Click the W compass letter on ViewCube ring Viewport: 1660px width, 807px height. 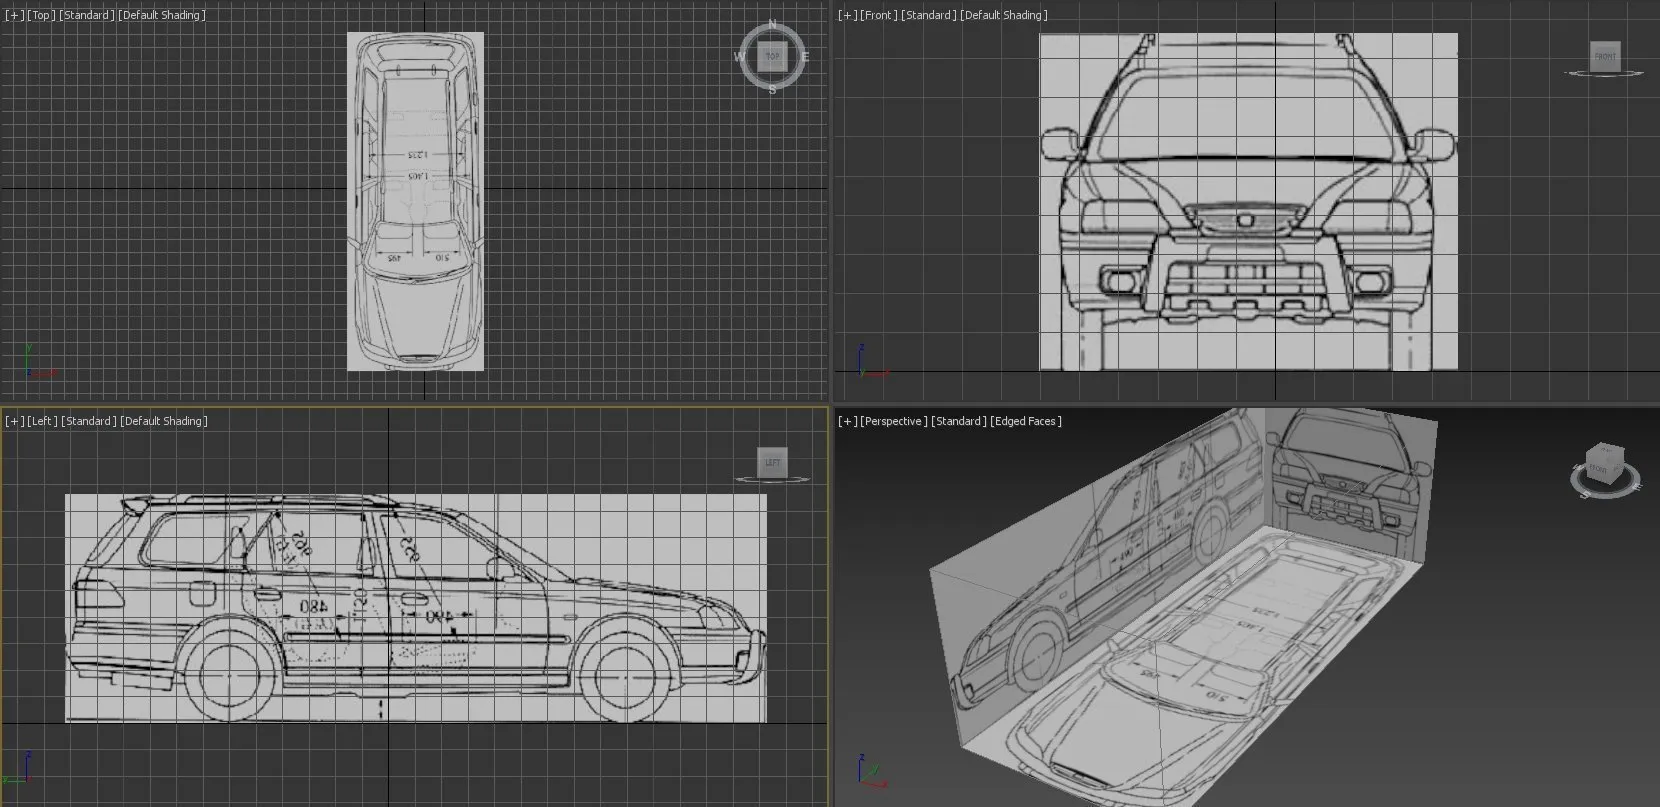(739, 57)
